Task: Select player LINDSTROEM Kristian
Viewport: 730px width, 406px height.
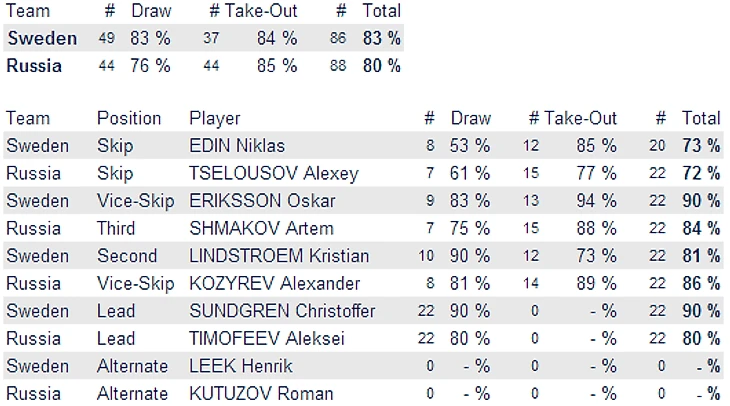Action: (x=279, y=256)
